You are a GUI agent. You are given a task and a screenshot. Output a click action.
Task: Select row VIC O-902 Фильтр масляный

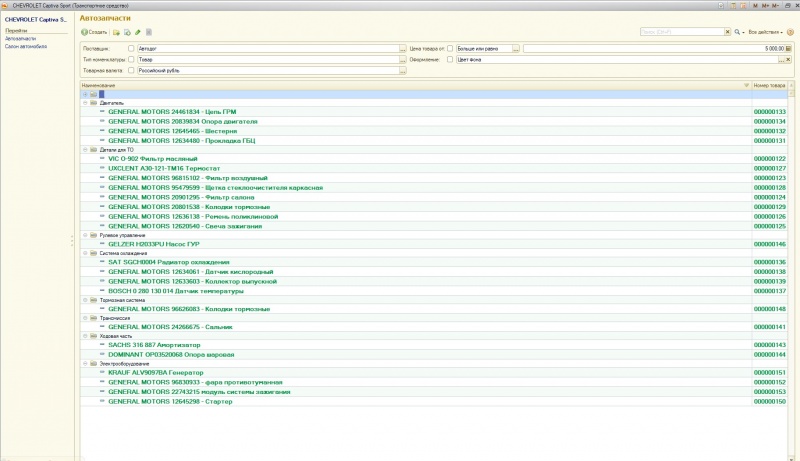tap(434, 159)
